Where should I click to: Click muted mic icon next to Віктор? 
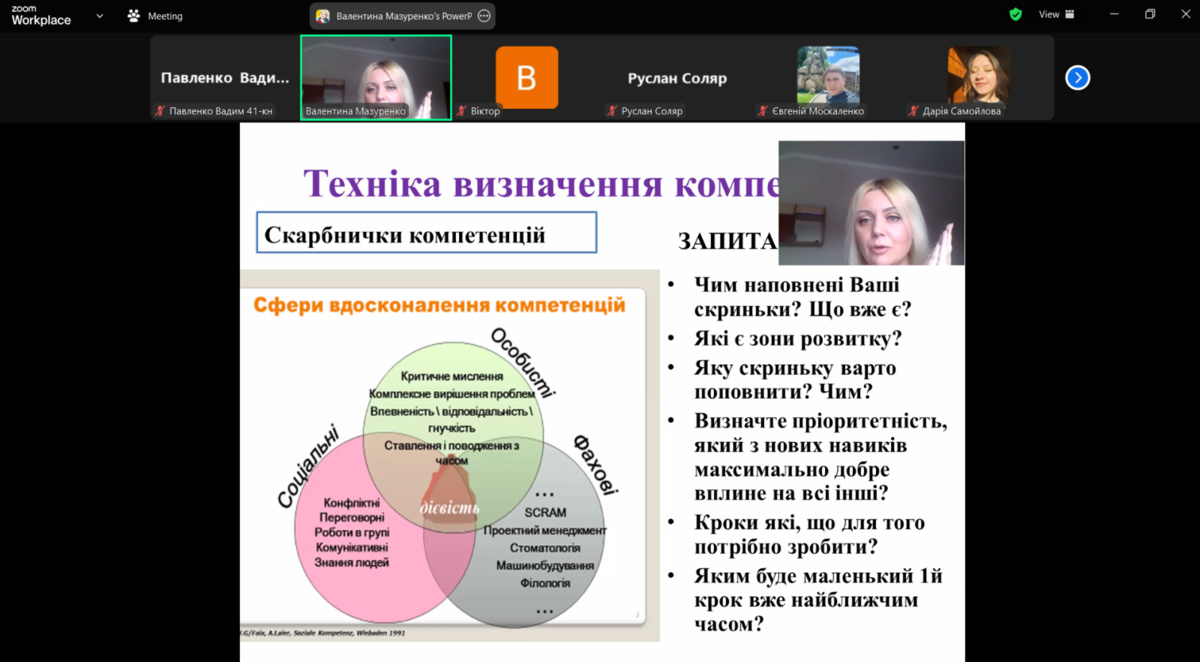(462, 111)
